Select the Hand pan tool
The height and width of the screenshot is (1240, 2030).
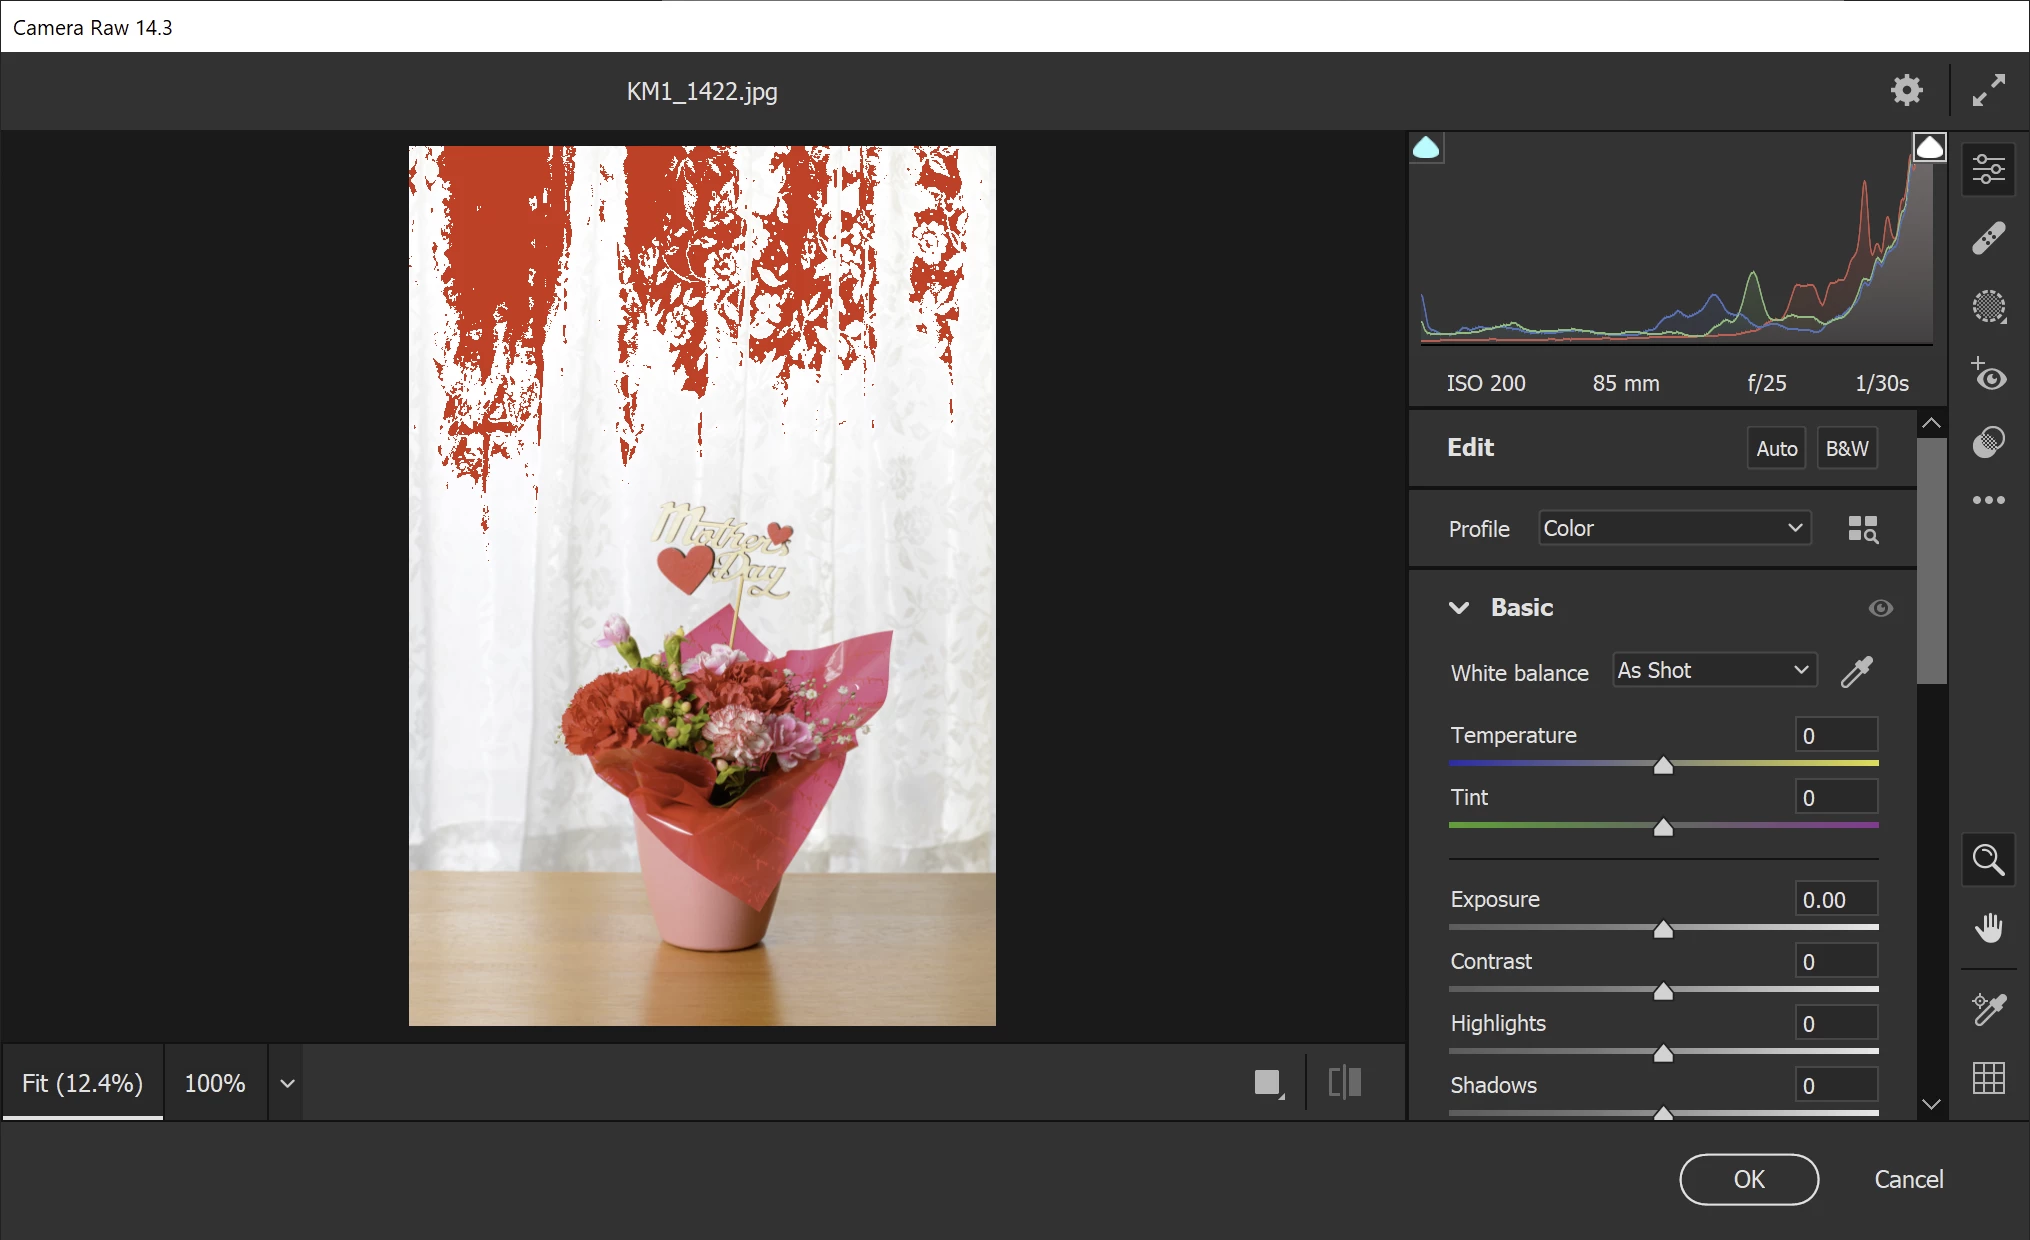click(1988, 928)
